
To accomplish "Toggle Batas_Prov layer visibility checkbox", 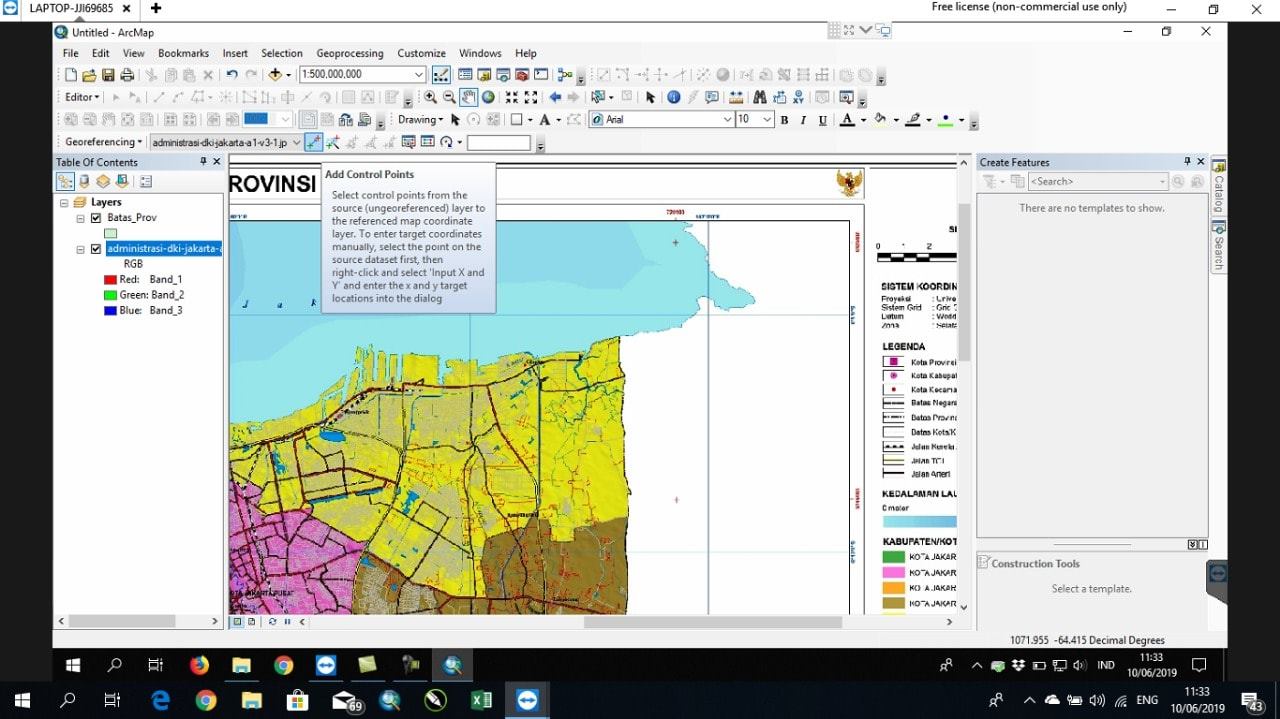I will [x=96, y=217].
